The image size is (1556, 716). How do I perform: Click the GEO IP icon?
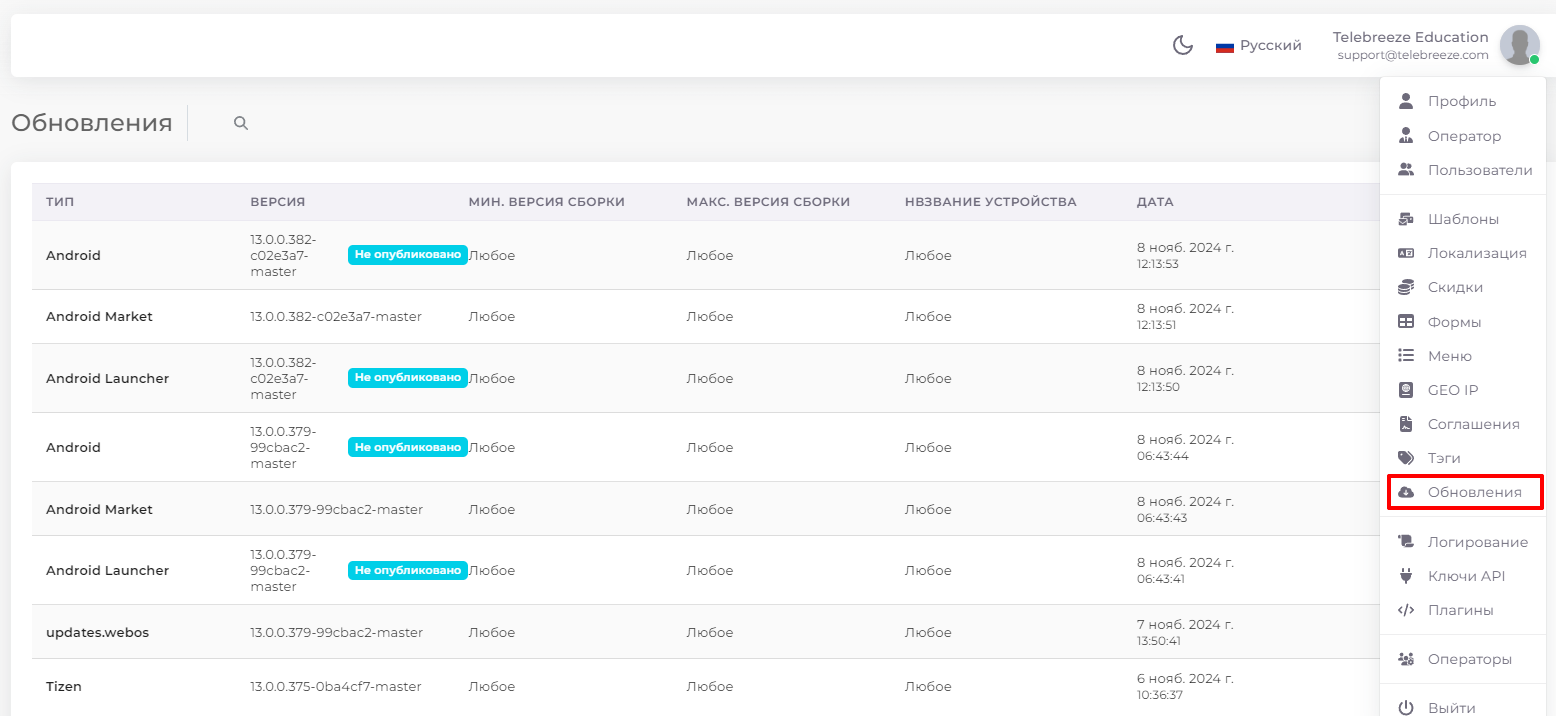click(x=1406, y=390)
